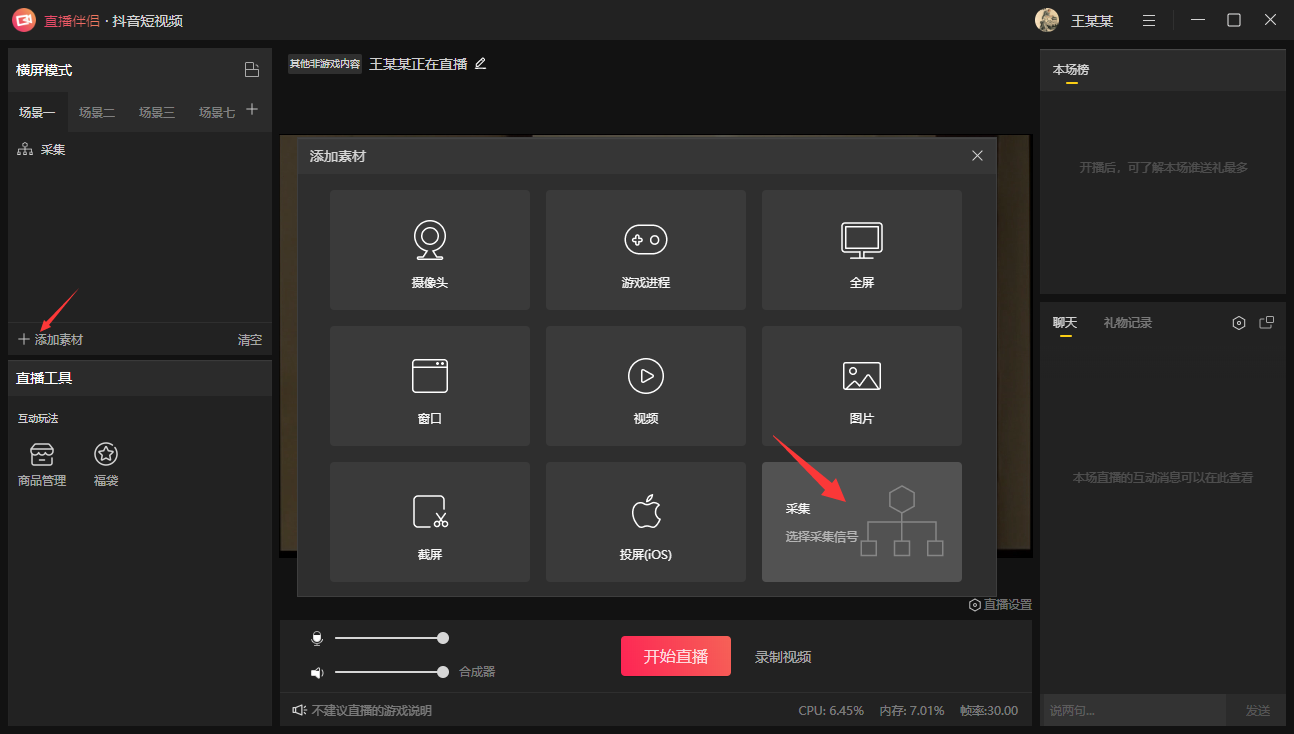Pick the 全屏 full screen source
Viewport: 1294px width, 734px height.
click(x=862, y=250)
